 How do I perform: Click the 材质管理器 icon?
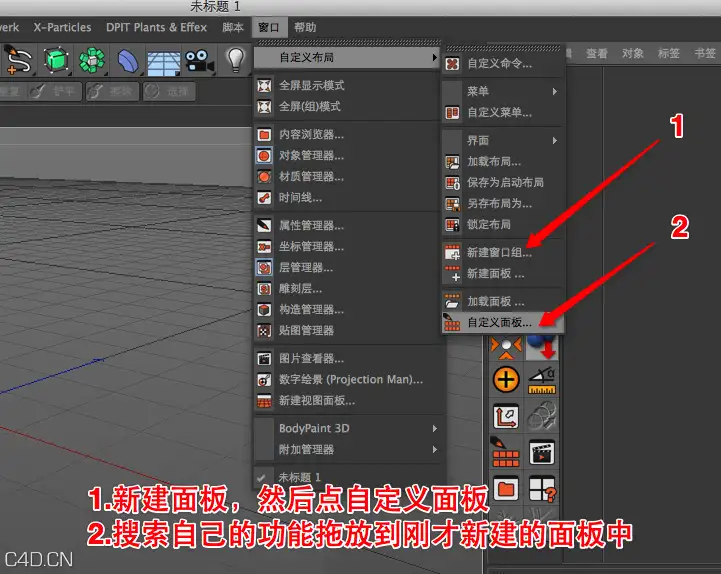tap(264, 177)
